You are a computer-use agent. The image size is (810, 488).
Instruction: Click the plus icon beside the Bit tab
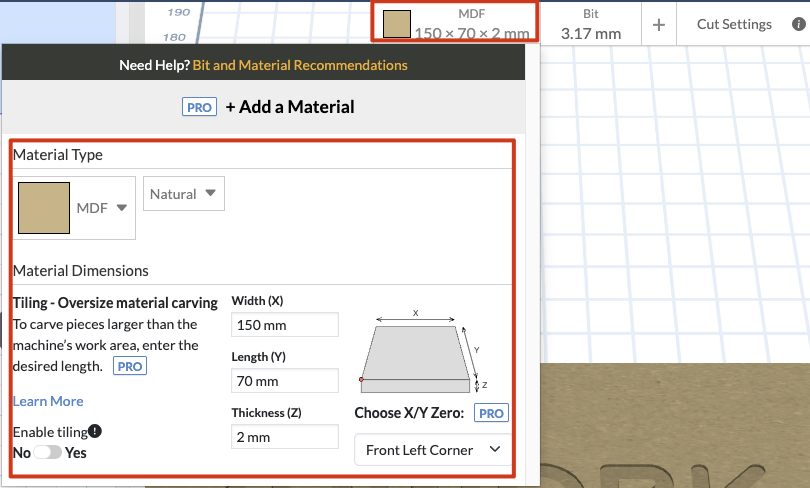click(658, 25)
